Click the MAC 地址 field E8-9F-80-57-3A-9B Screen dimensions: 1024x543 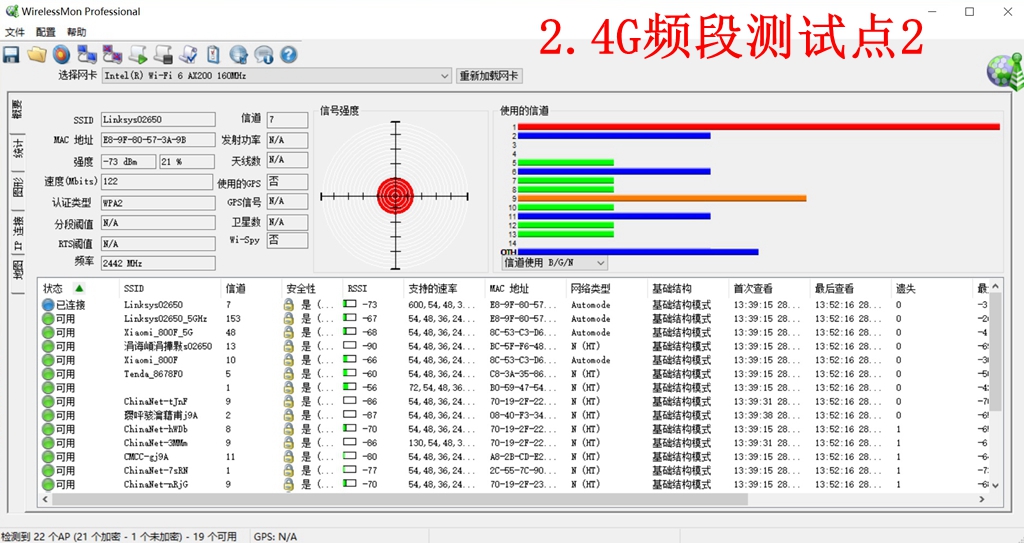click(158, 140)
